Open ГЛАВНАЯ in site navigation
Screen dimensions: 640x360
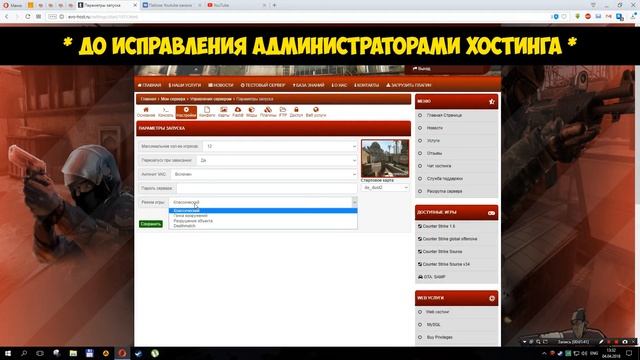point(149,85)
